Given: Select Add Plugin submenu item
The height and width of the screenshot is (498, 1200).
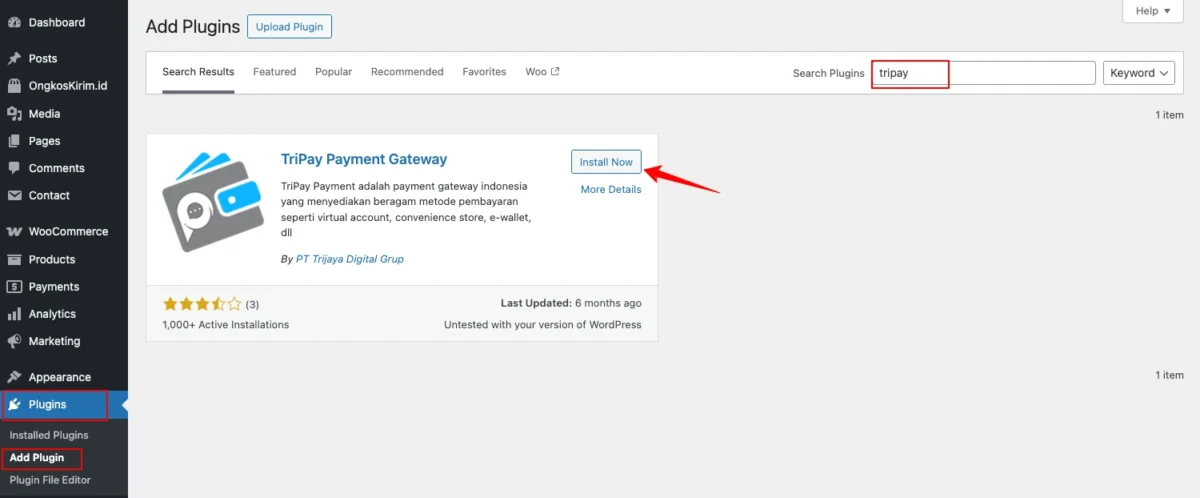Looking at the screenshot, I should pos(37,458).
